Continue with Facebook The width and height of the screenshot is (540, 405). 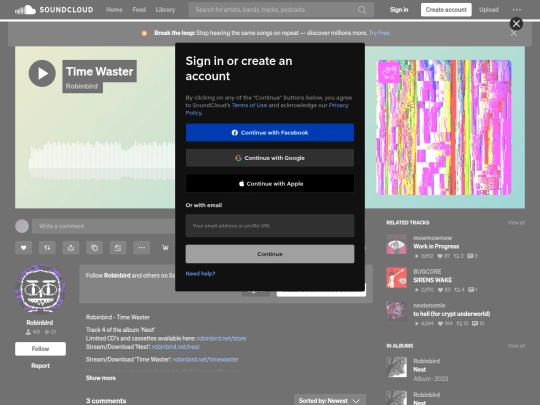[x=270, y=133]
